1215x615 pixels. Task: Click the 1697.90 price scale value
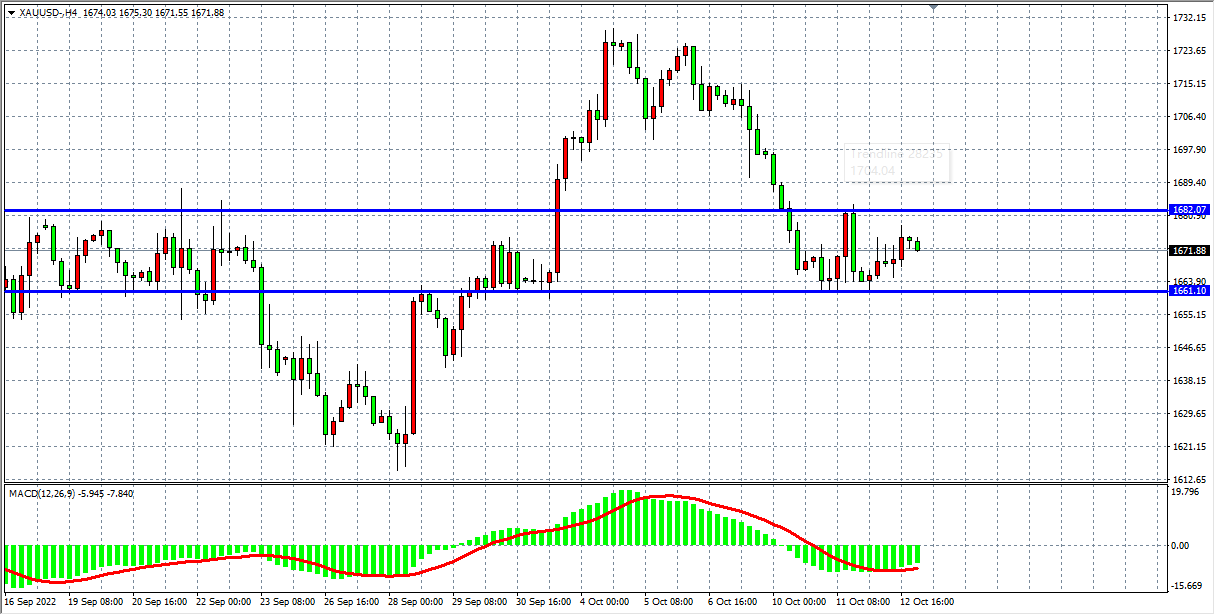(1188, 150)
